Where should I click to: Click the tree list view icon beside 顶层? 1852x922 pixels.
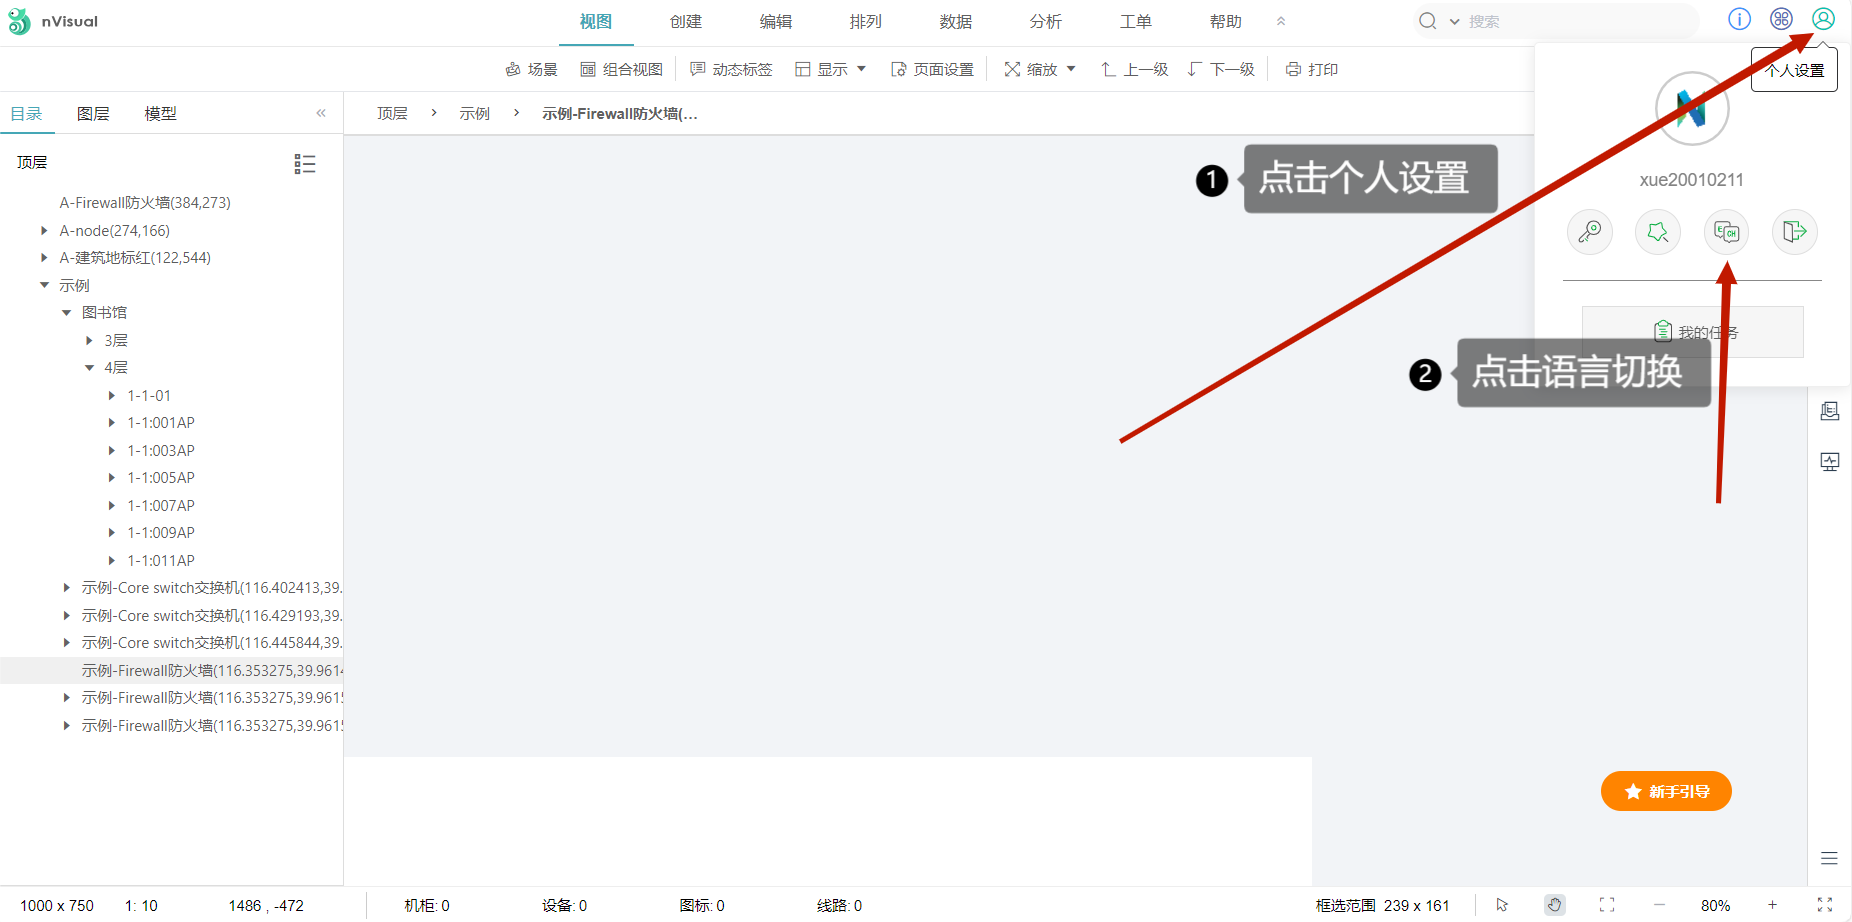(305, 164)
